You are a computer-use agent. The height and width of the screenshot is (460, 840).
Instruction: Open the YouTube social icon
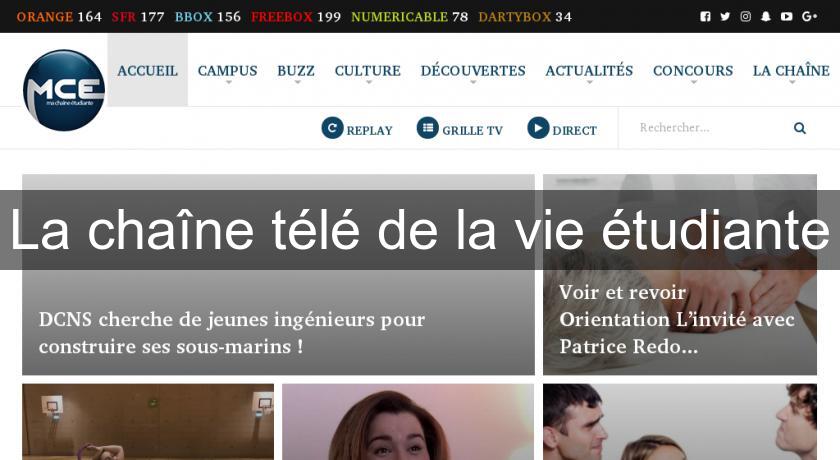786,17
